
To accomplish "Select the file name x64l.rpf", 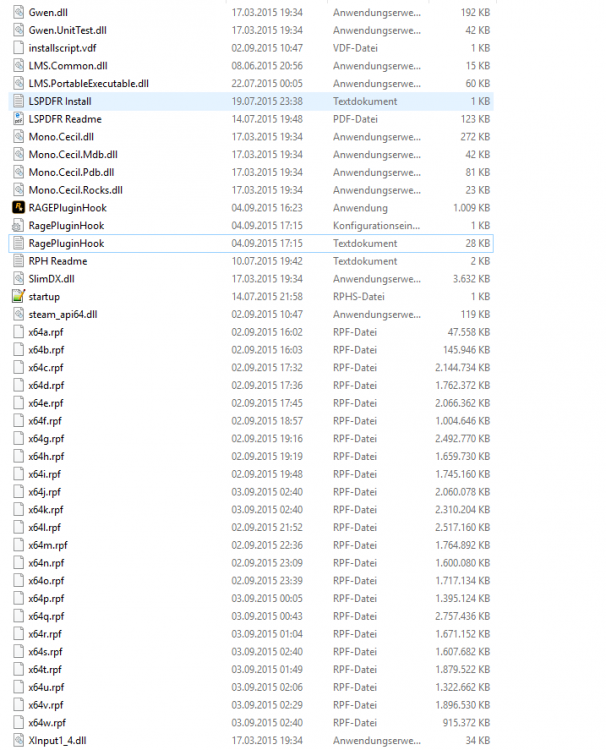I will (44, 527).
